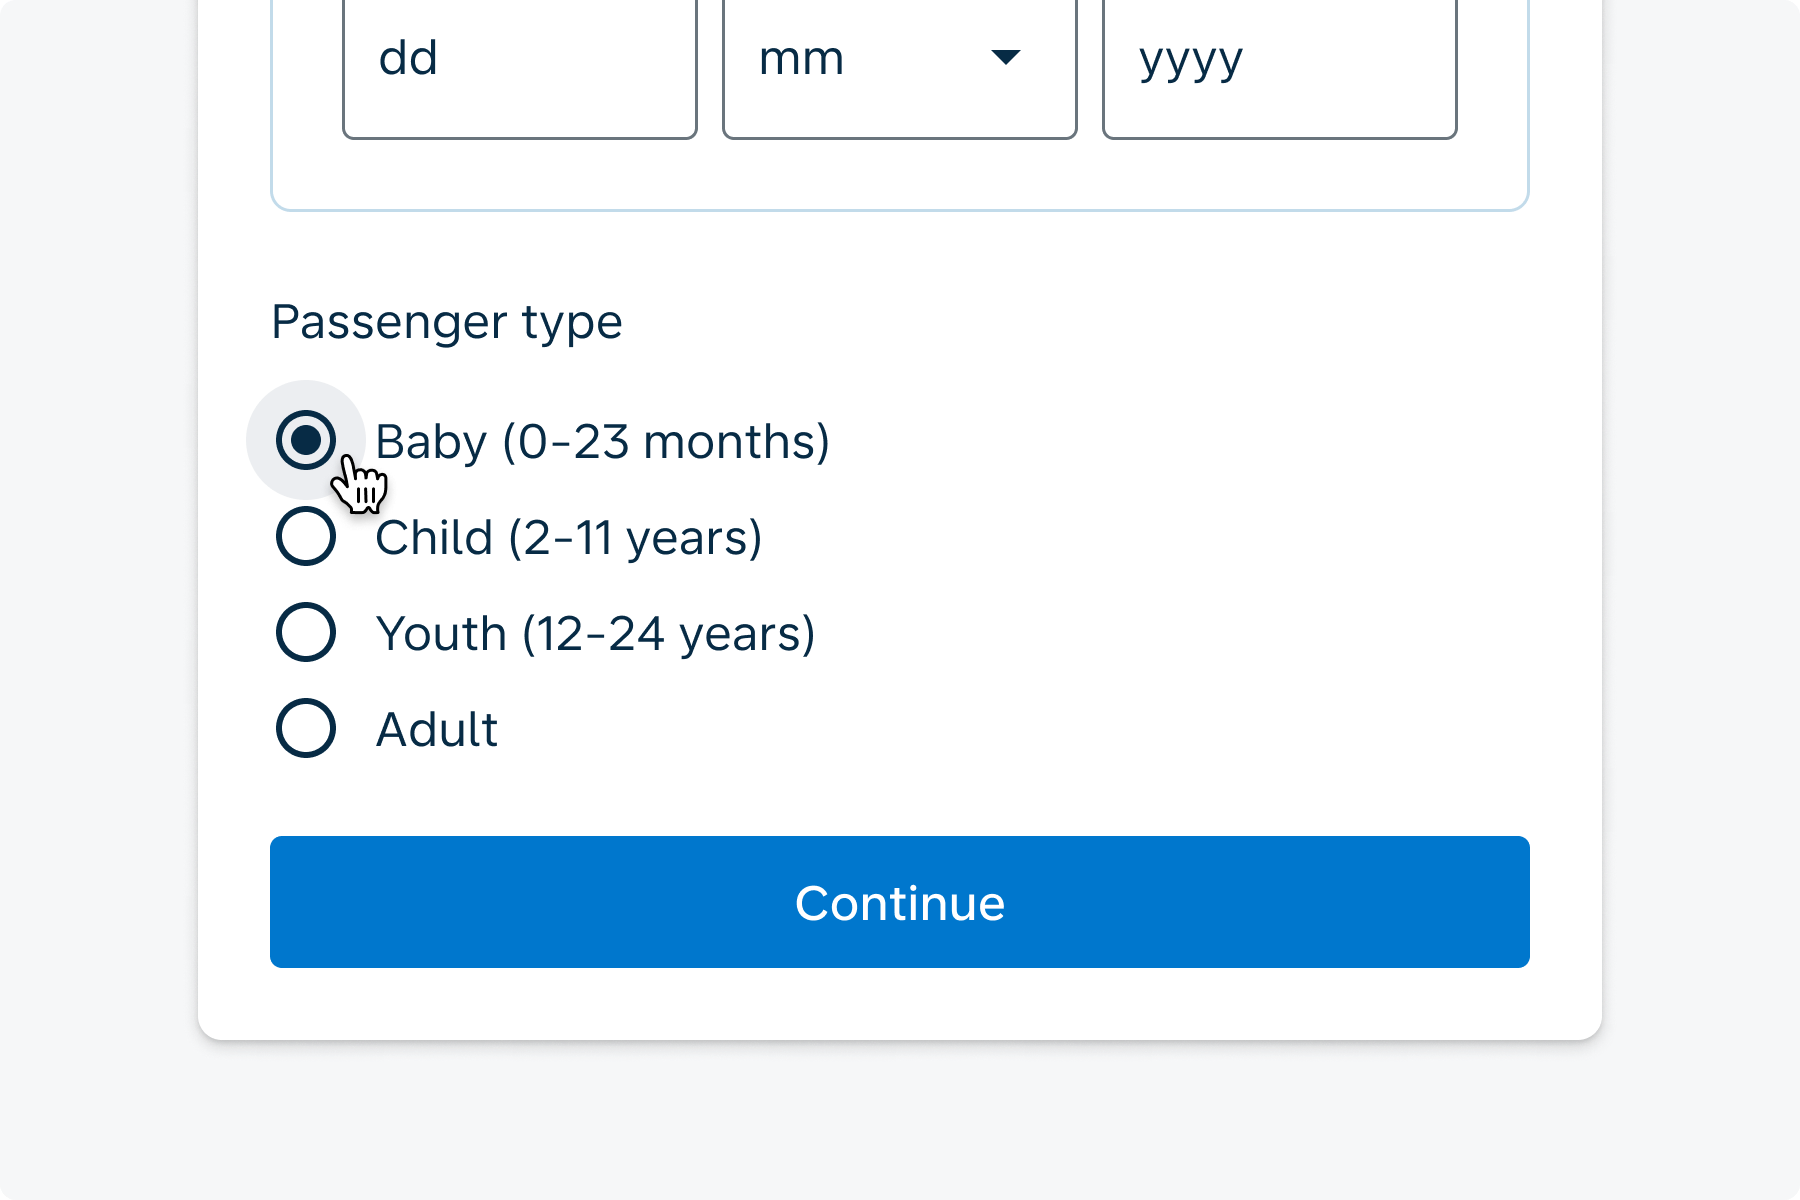Click the "Child (2-11 years)" label text
1800x1200 pixels.
pyautogui.click(x=568, y=537)
